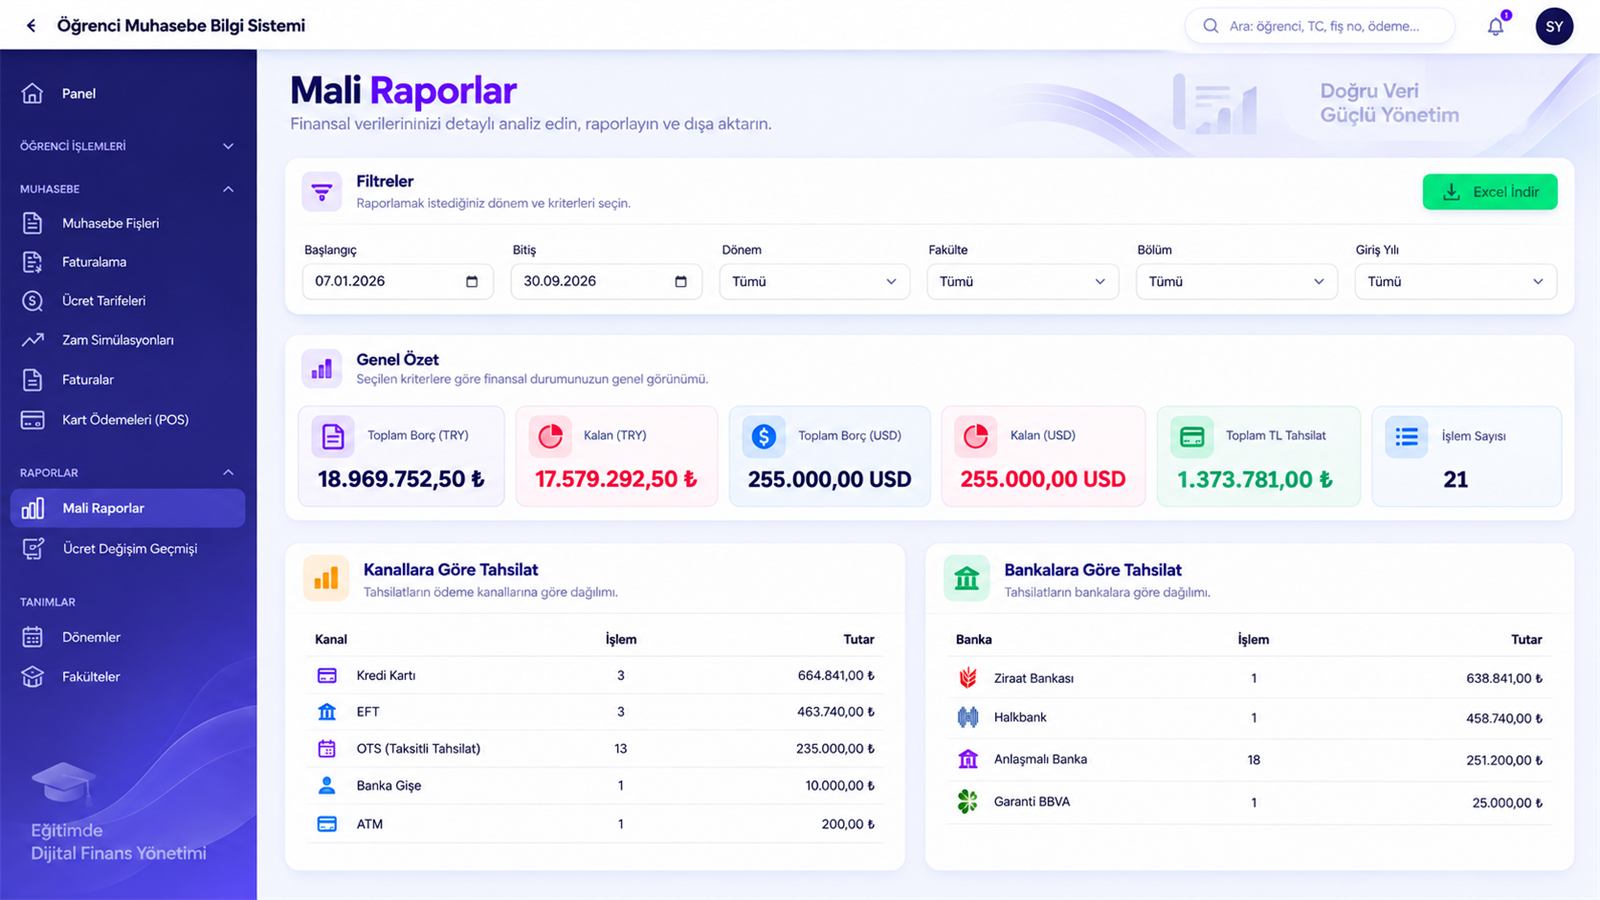Open calendar picker in Başlangıç date field
The height and width of the screenshot is (900, 1600).
(472, 282)
